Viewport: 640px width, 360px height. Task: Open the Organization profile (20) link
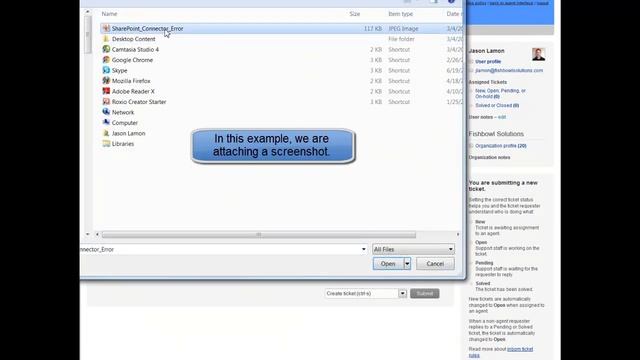coord(501,146)
